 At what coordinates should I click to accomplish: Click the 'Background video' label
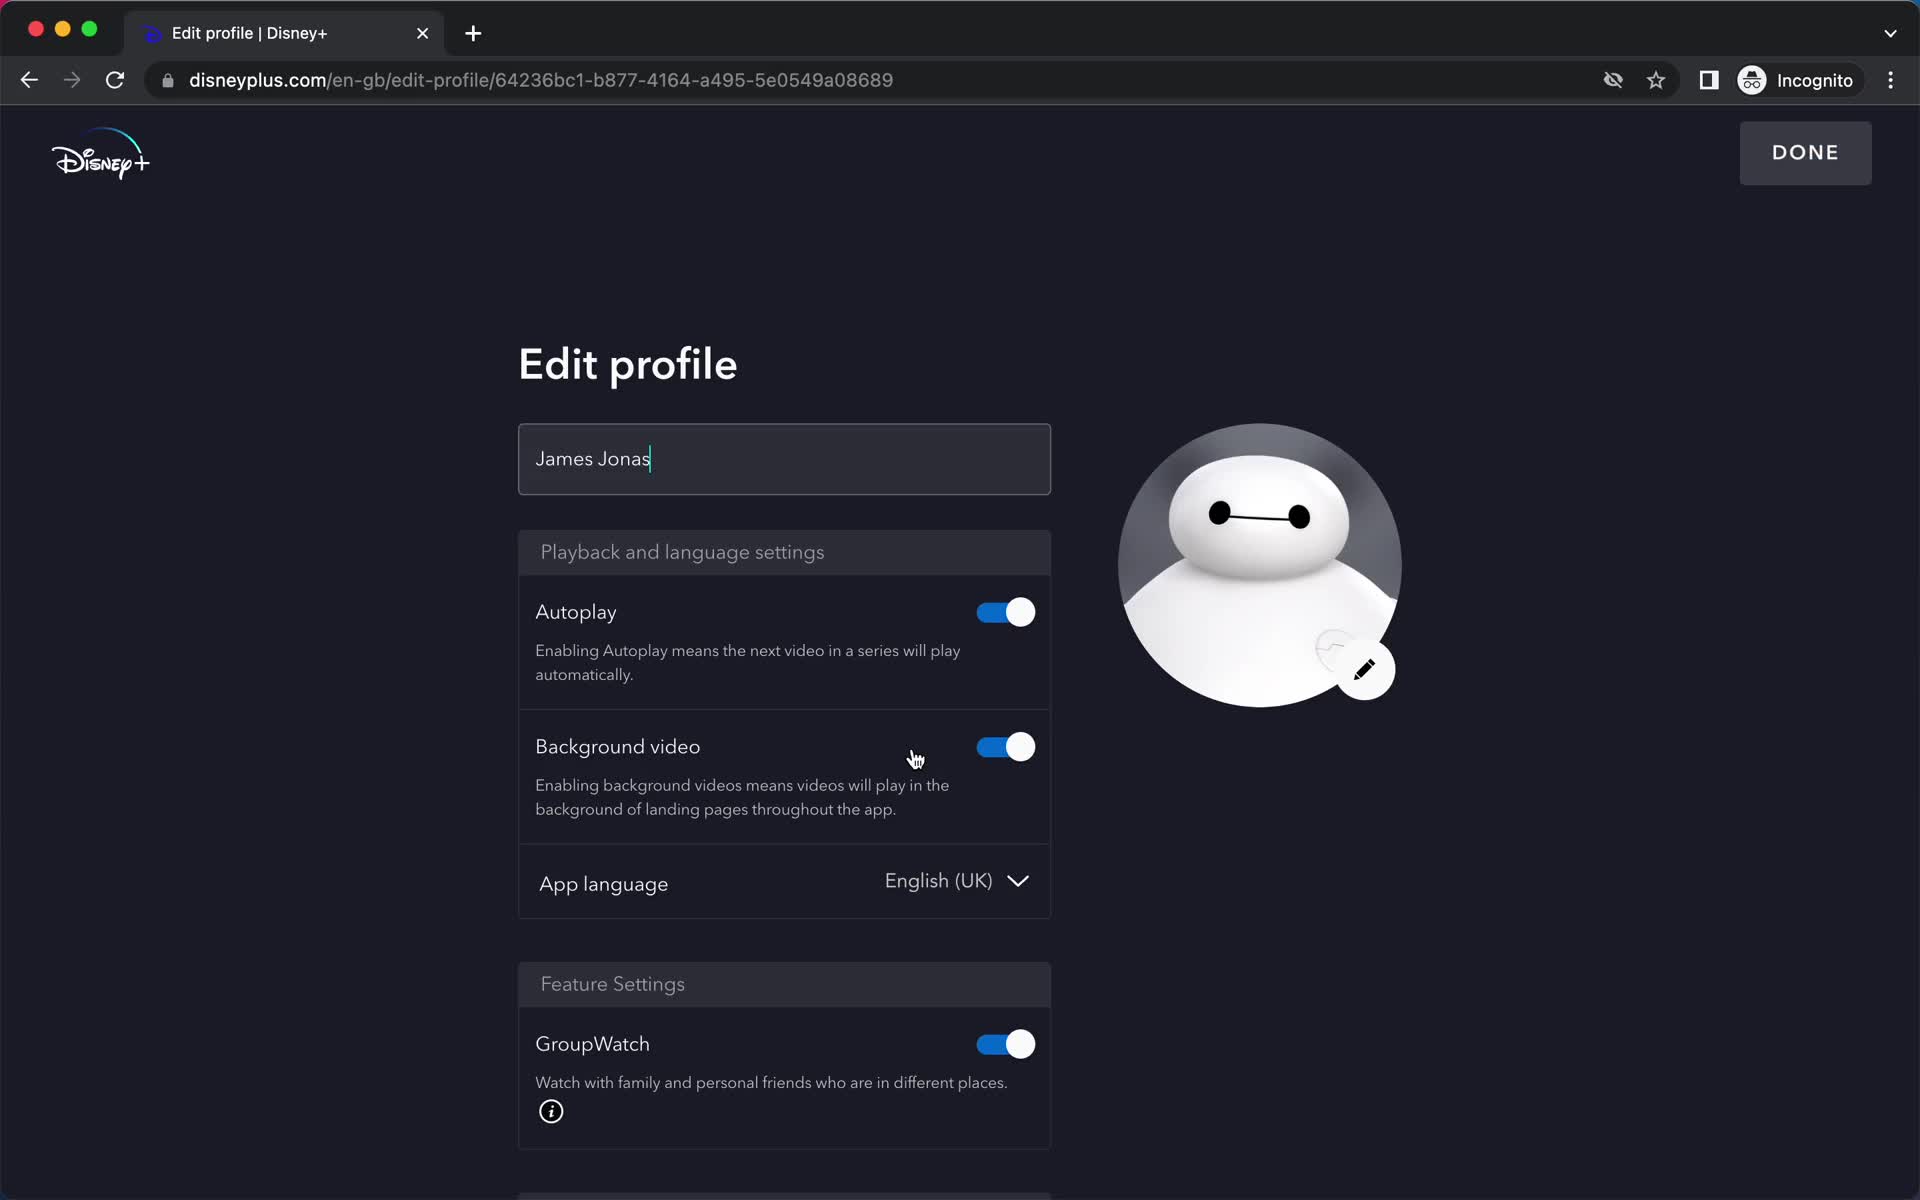(617, 747)
